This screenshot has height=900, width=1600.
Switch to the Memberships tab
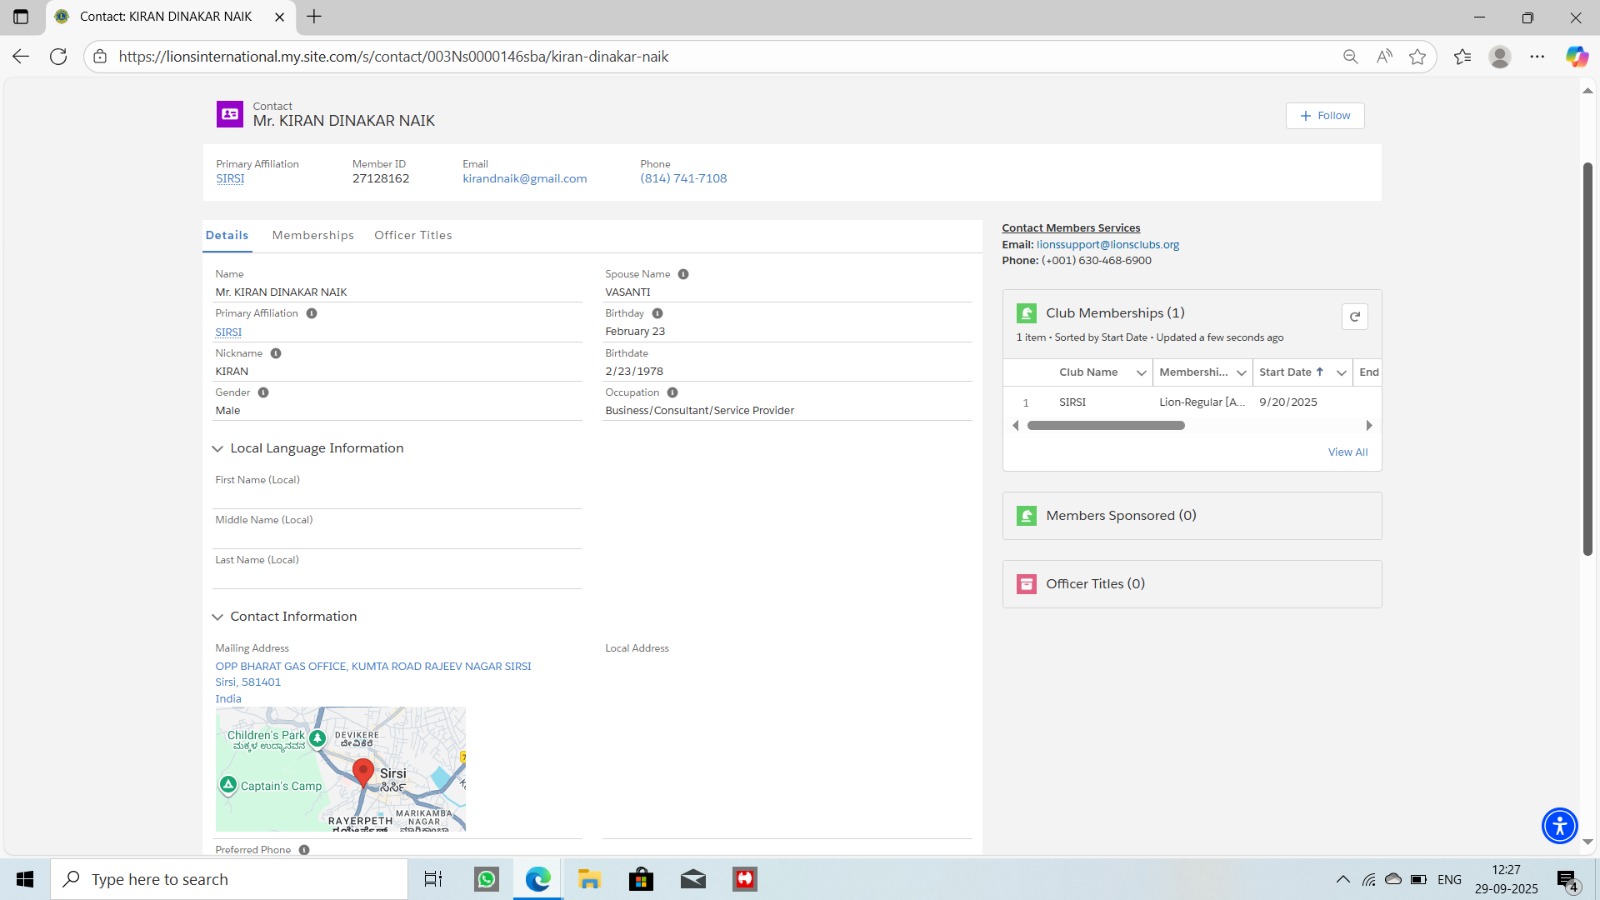coord(313,235)
